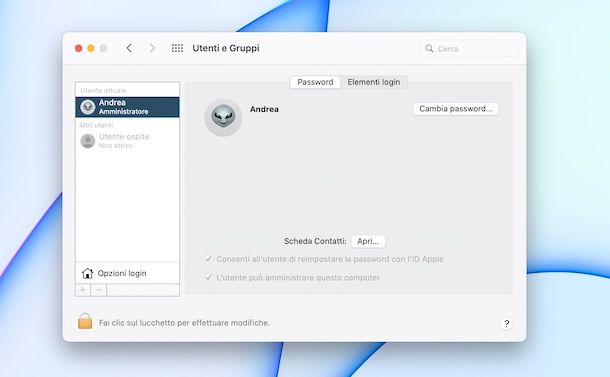Click the 'Utente attuale' header
This screenshot has width=610, height=377.
[x=103, y=91]
